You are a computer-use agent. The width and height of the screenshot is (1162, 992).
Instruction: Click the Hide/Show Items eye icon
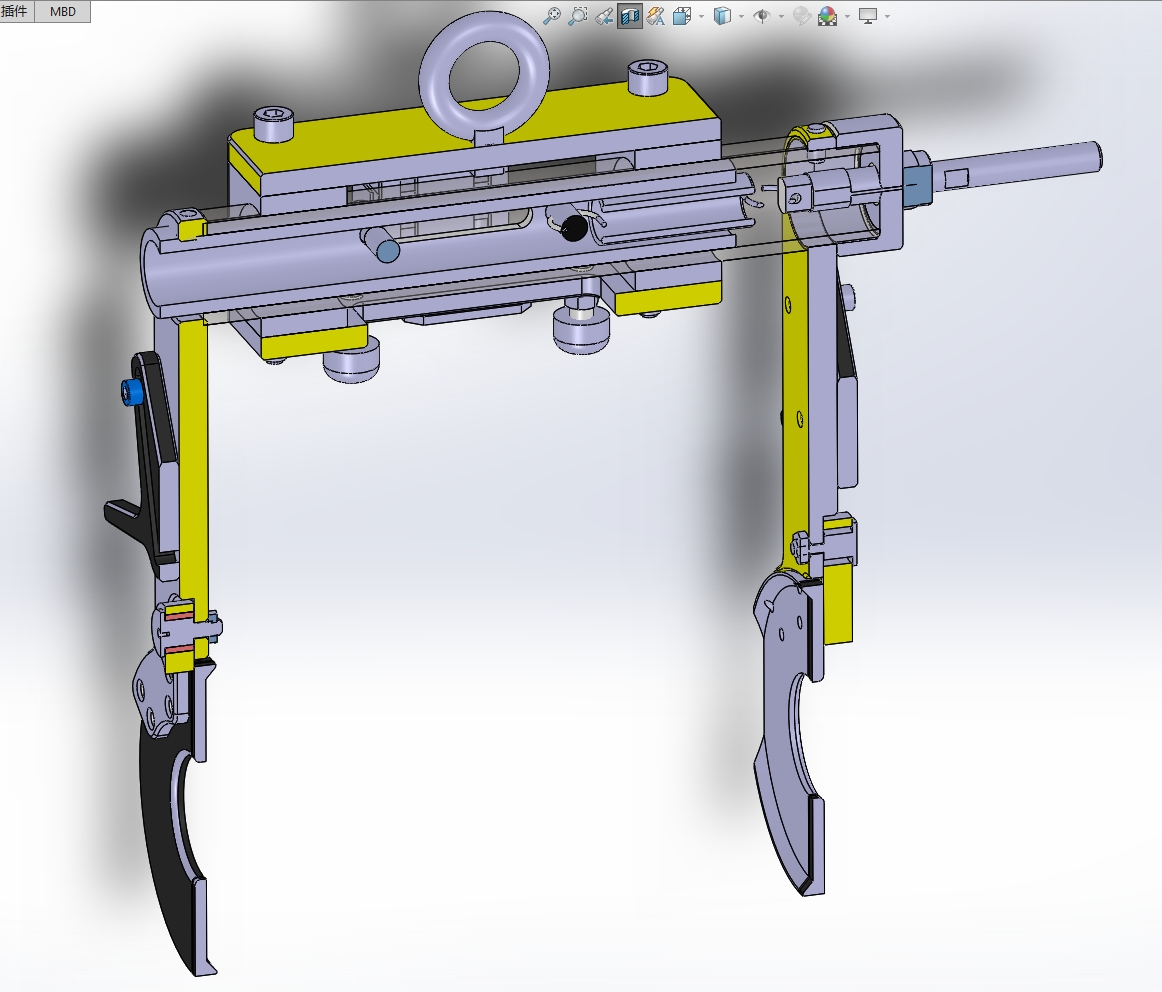click(x=761, y=16)
